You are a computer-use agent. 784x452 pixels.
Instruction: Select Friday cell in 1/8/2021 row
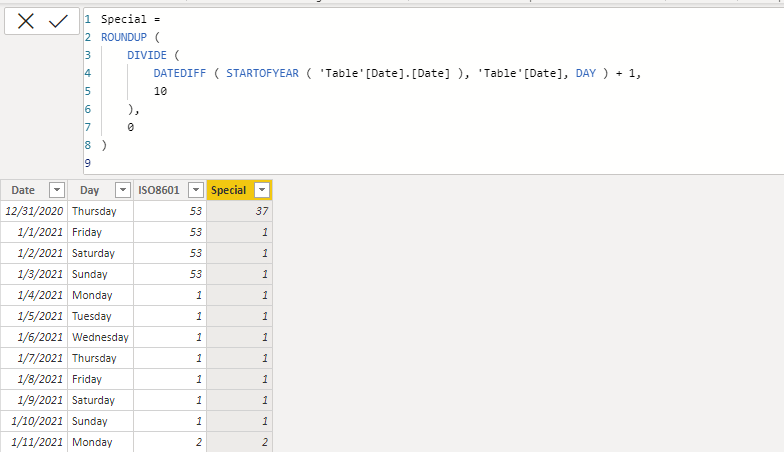click(100, 379)
